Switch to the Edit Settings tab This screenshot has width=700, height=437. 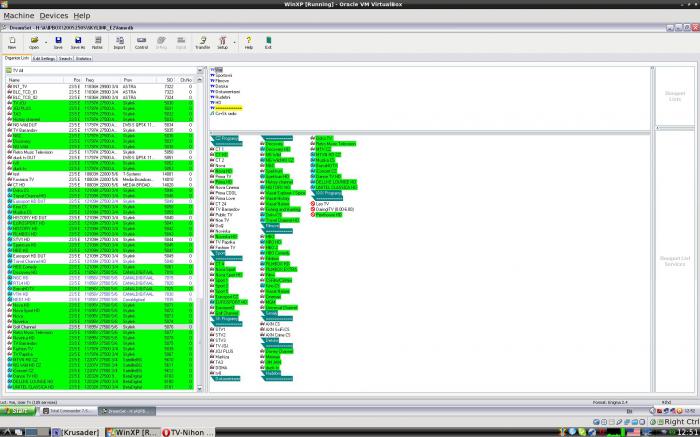point(44,58)
